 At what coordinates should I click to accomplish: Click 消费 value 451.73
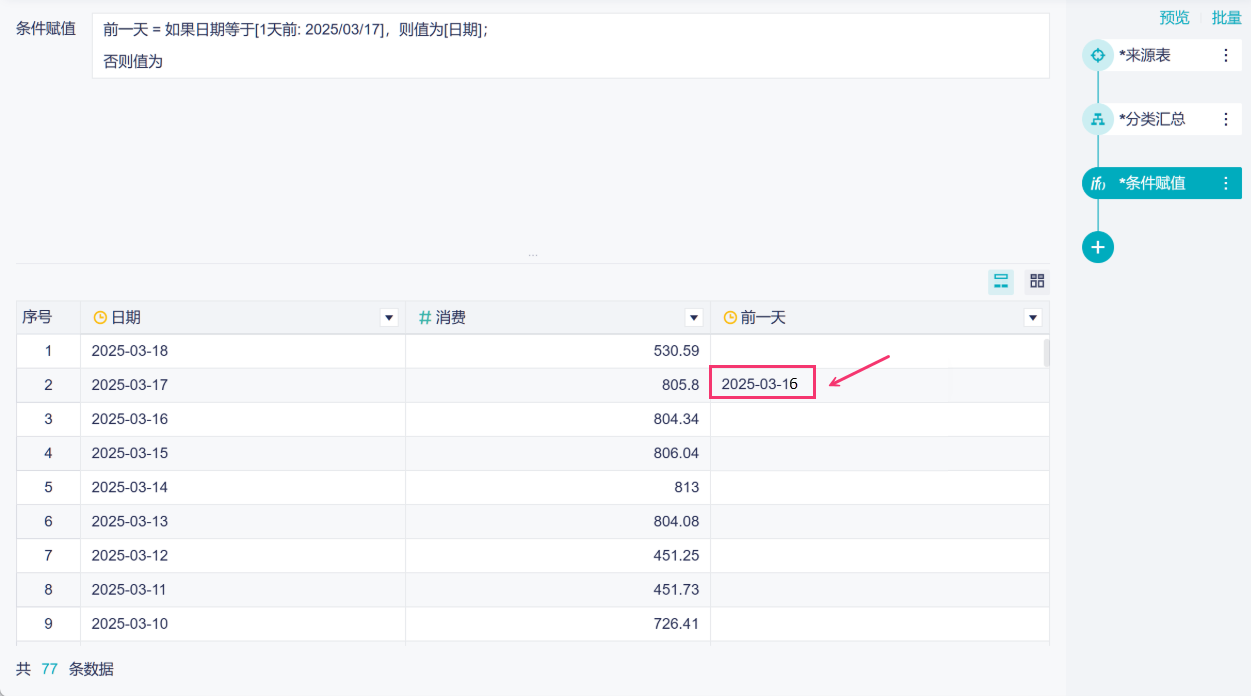click(676, 590)
